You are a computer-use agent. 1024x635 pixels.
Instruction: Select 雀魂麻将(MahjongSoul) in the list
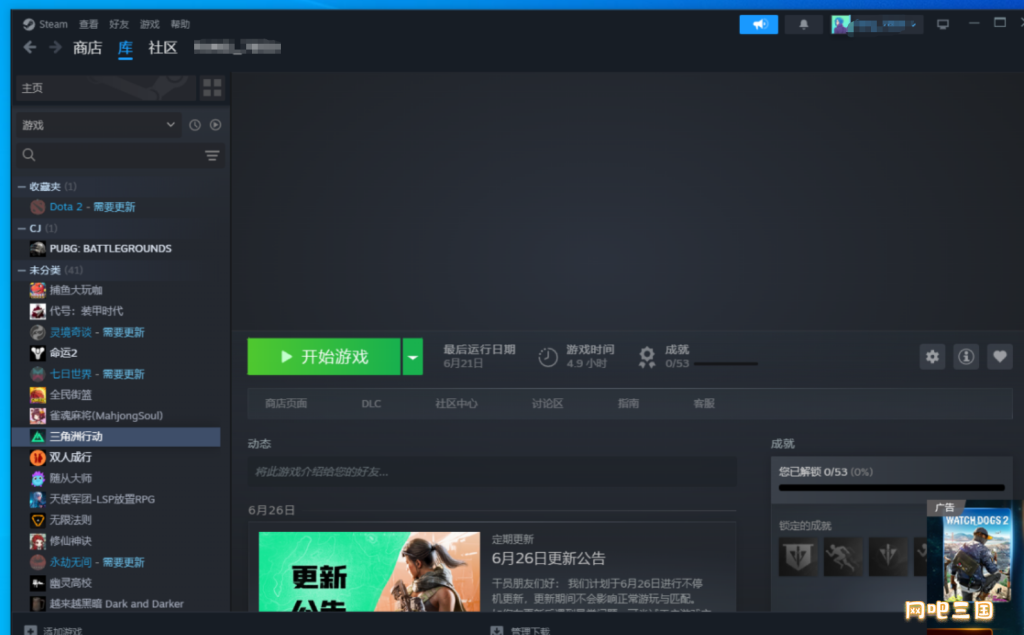(x=118, y=415)
